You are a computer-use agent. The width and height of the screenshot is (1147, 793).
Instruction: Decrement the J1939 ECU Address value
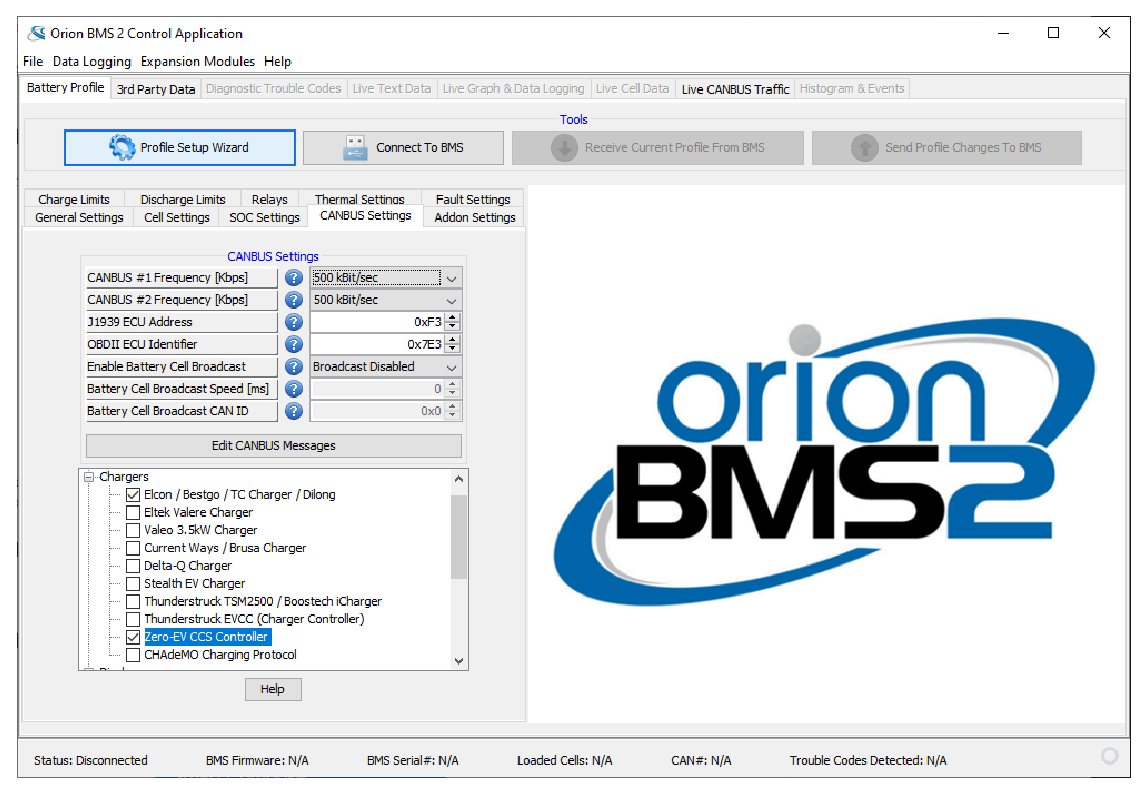pyautogui.click(x=453, y=326)
